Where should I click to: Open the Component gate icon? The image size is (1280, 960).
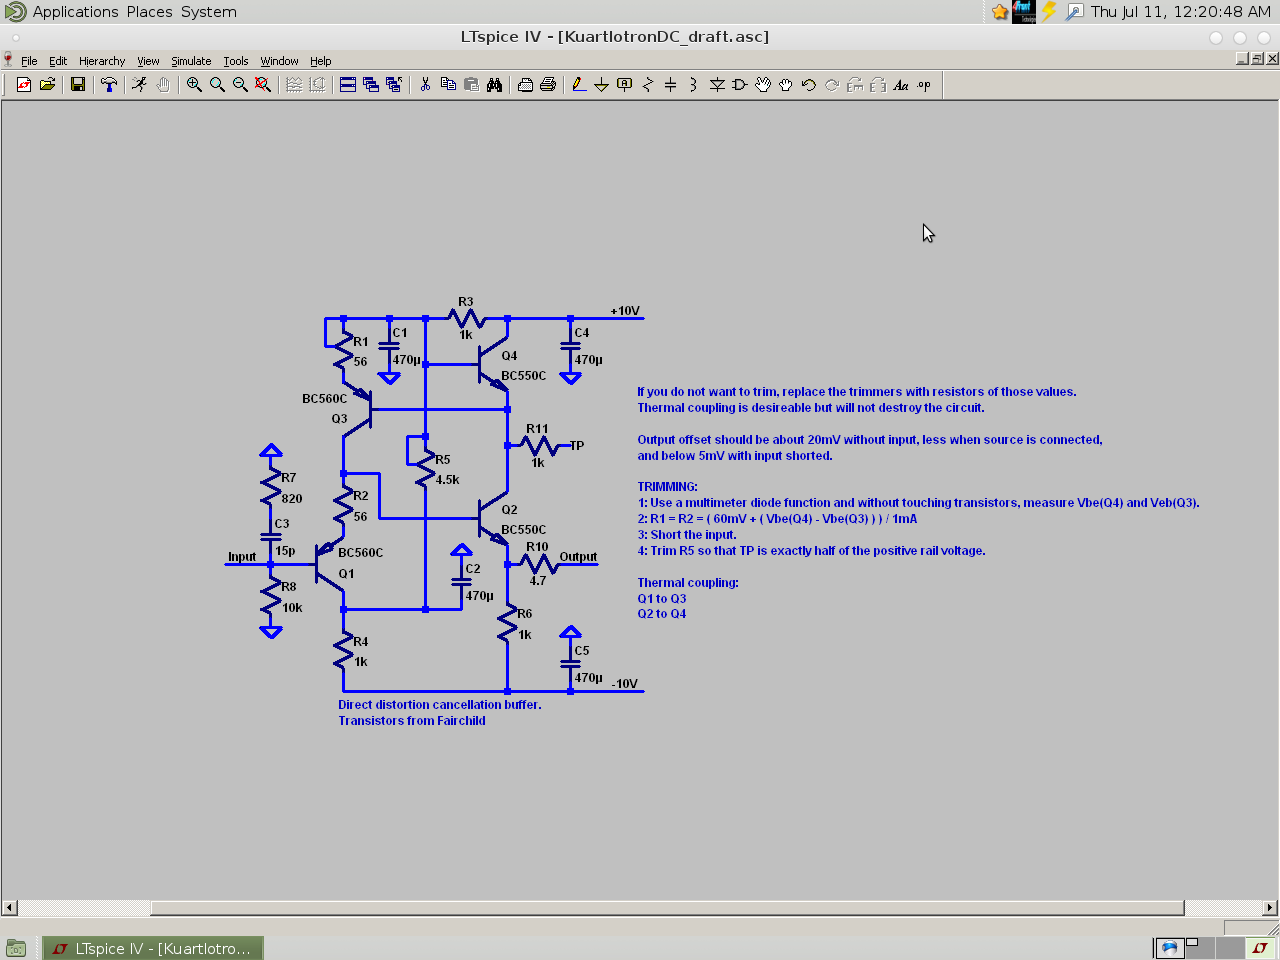740,85
